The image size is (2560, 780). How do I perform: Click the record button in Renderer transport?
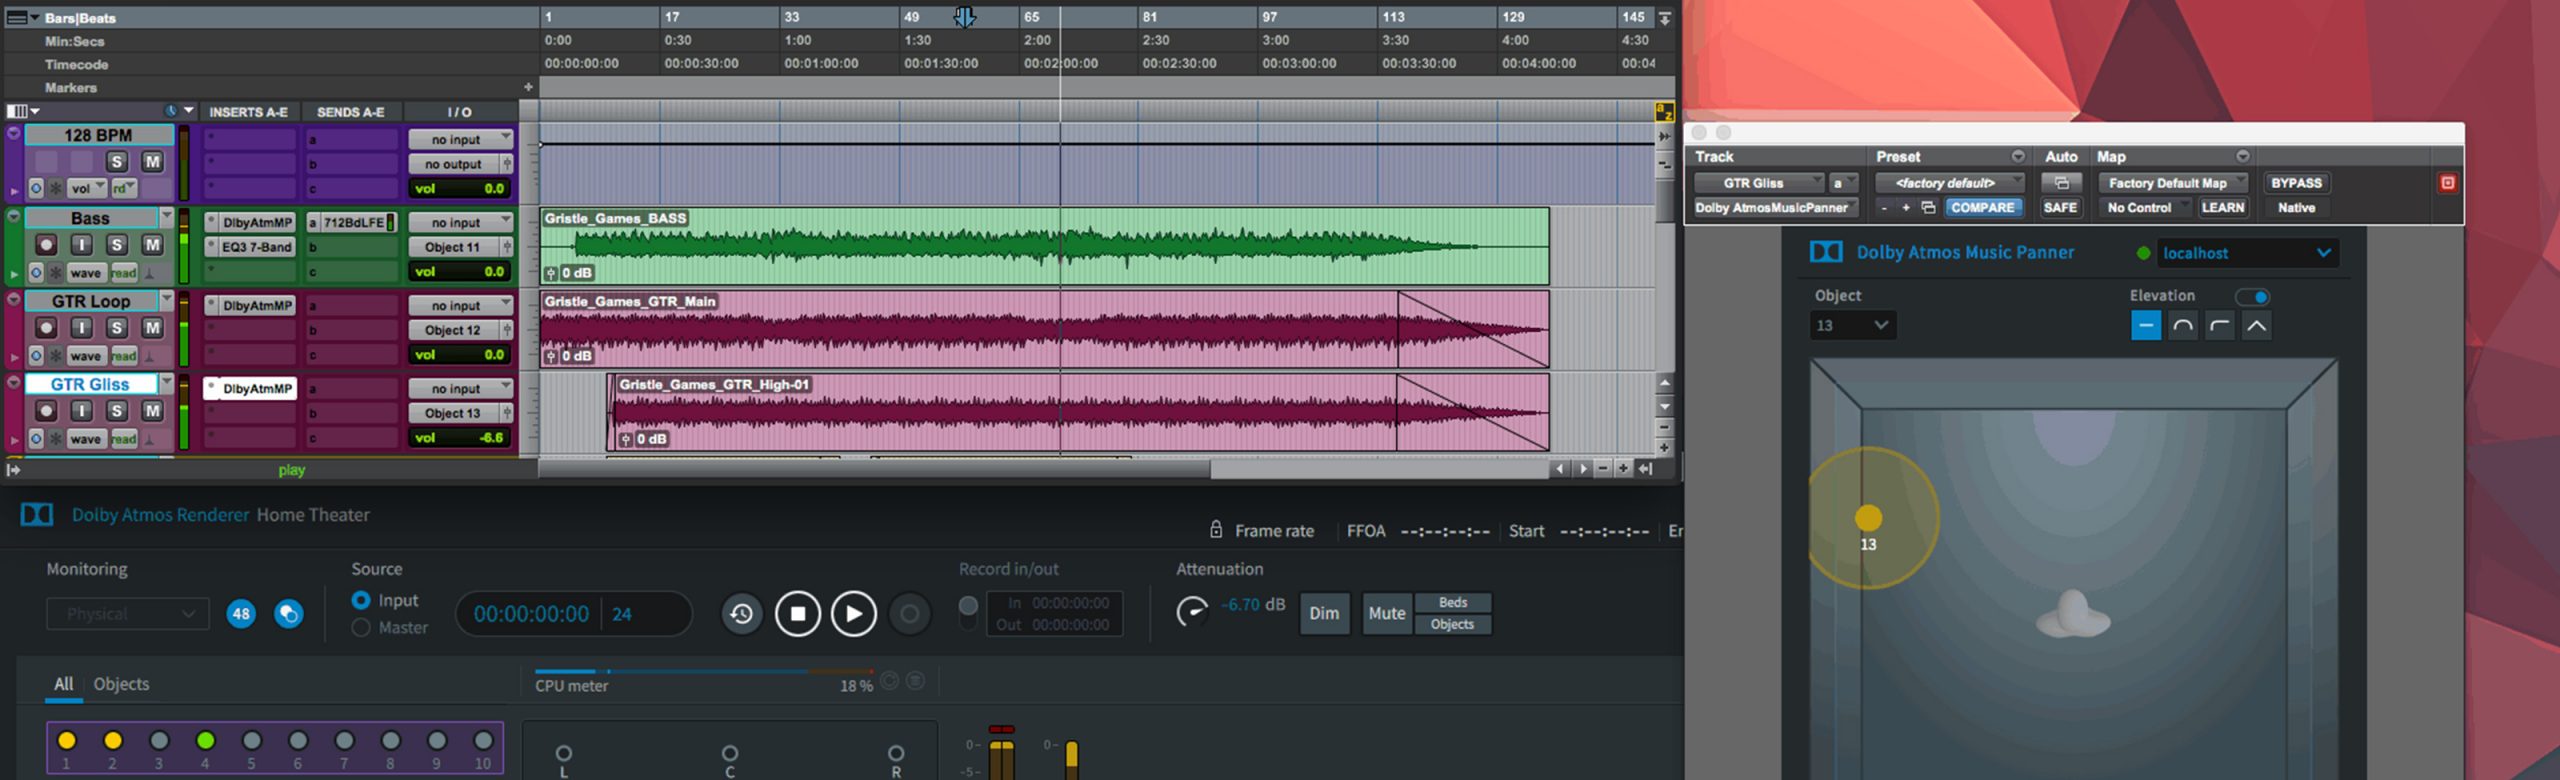[909, 613]
